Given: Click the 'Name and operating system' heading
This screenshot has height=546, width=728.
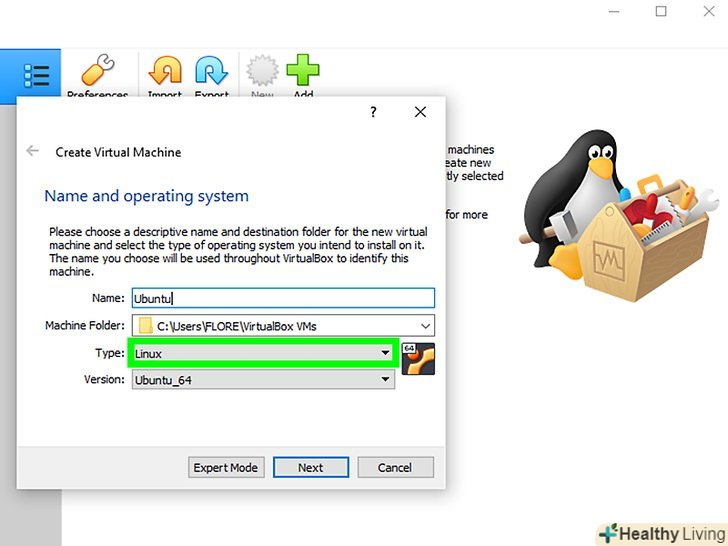Looking at the screenshot, I should 146,196.
